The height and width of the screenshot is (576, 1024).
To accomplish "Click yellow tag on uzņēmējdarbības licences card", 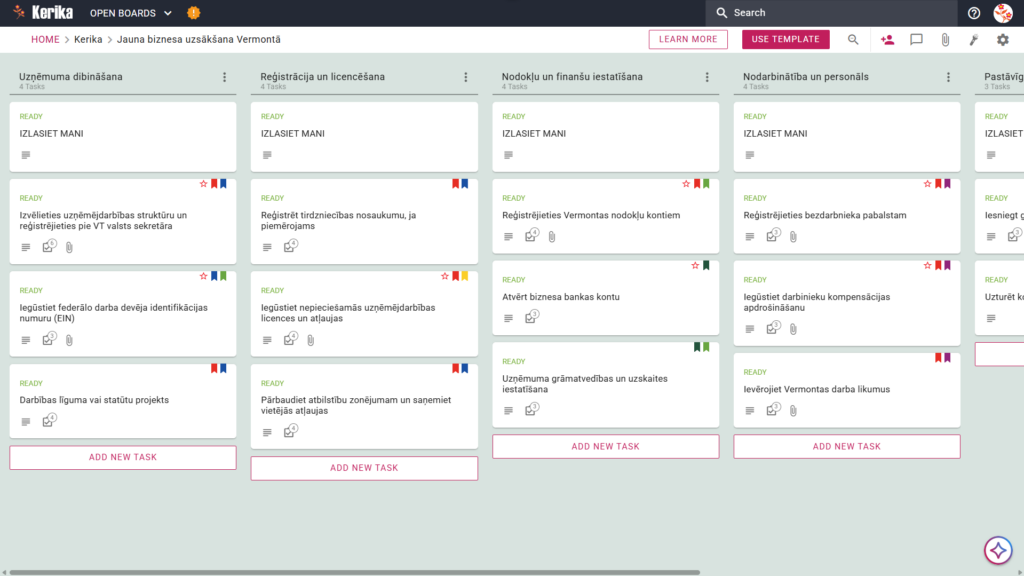I will (x=465, y=276).
